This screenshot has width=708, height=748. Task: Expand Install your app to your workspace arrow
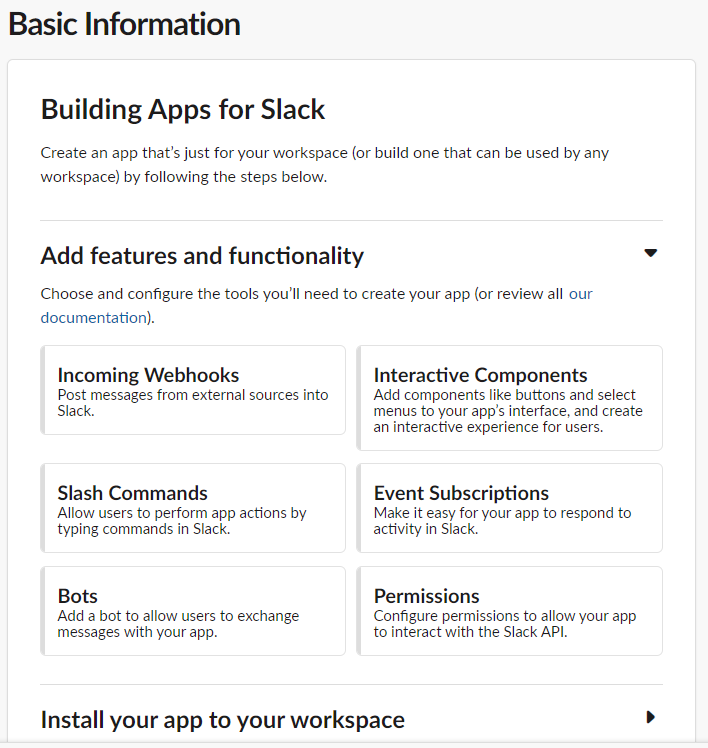pyautogui.click(x=650, y=717)
